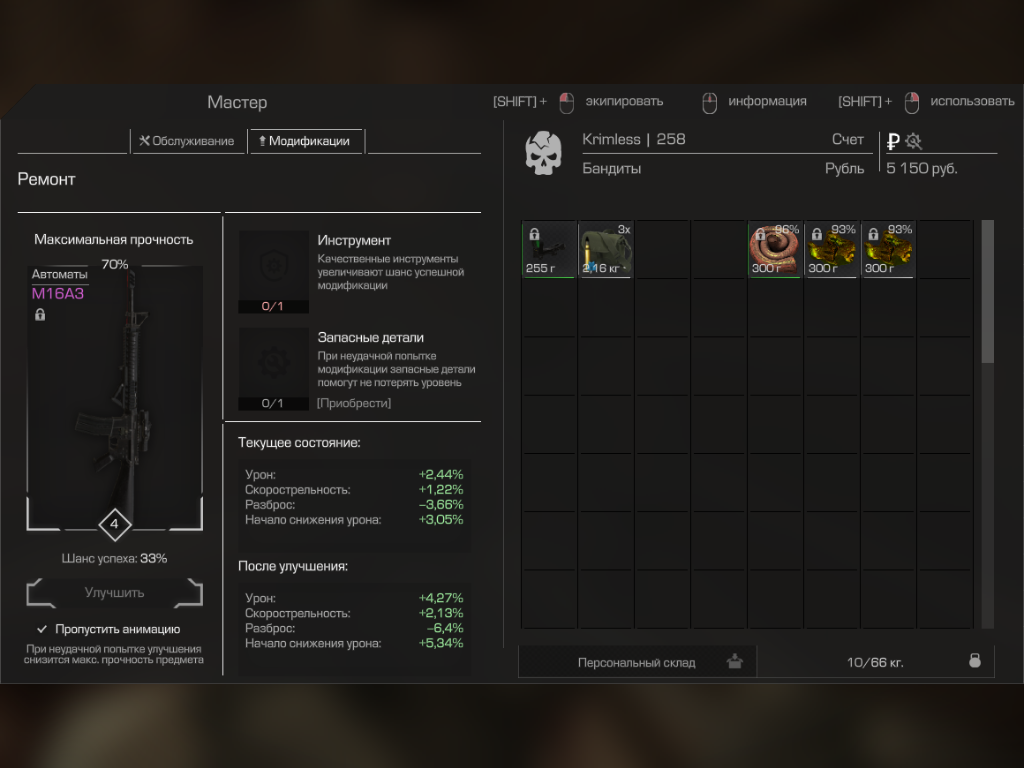1024x768 pixels.
Task: Open the Персональный склад button
Action: (637, 662)
